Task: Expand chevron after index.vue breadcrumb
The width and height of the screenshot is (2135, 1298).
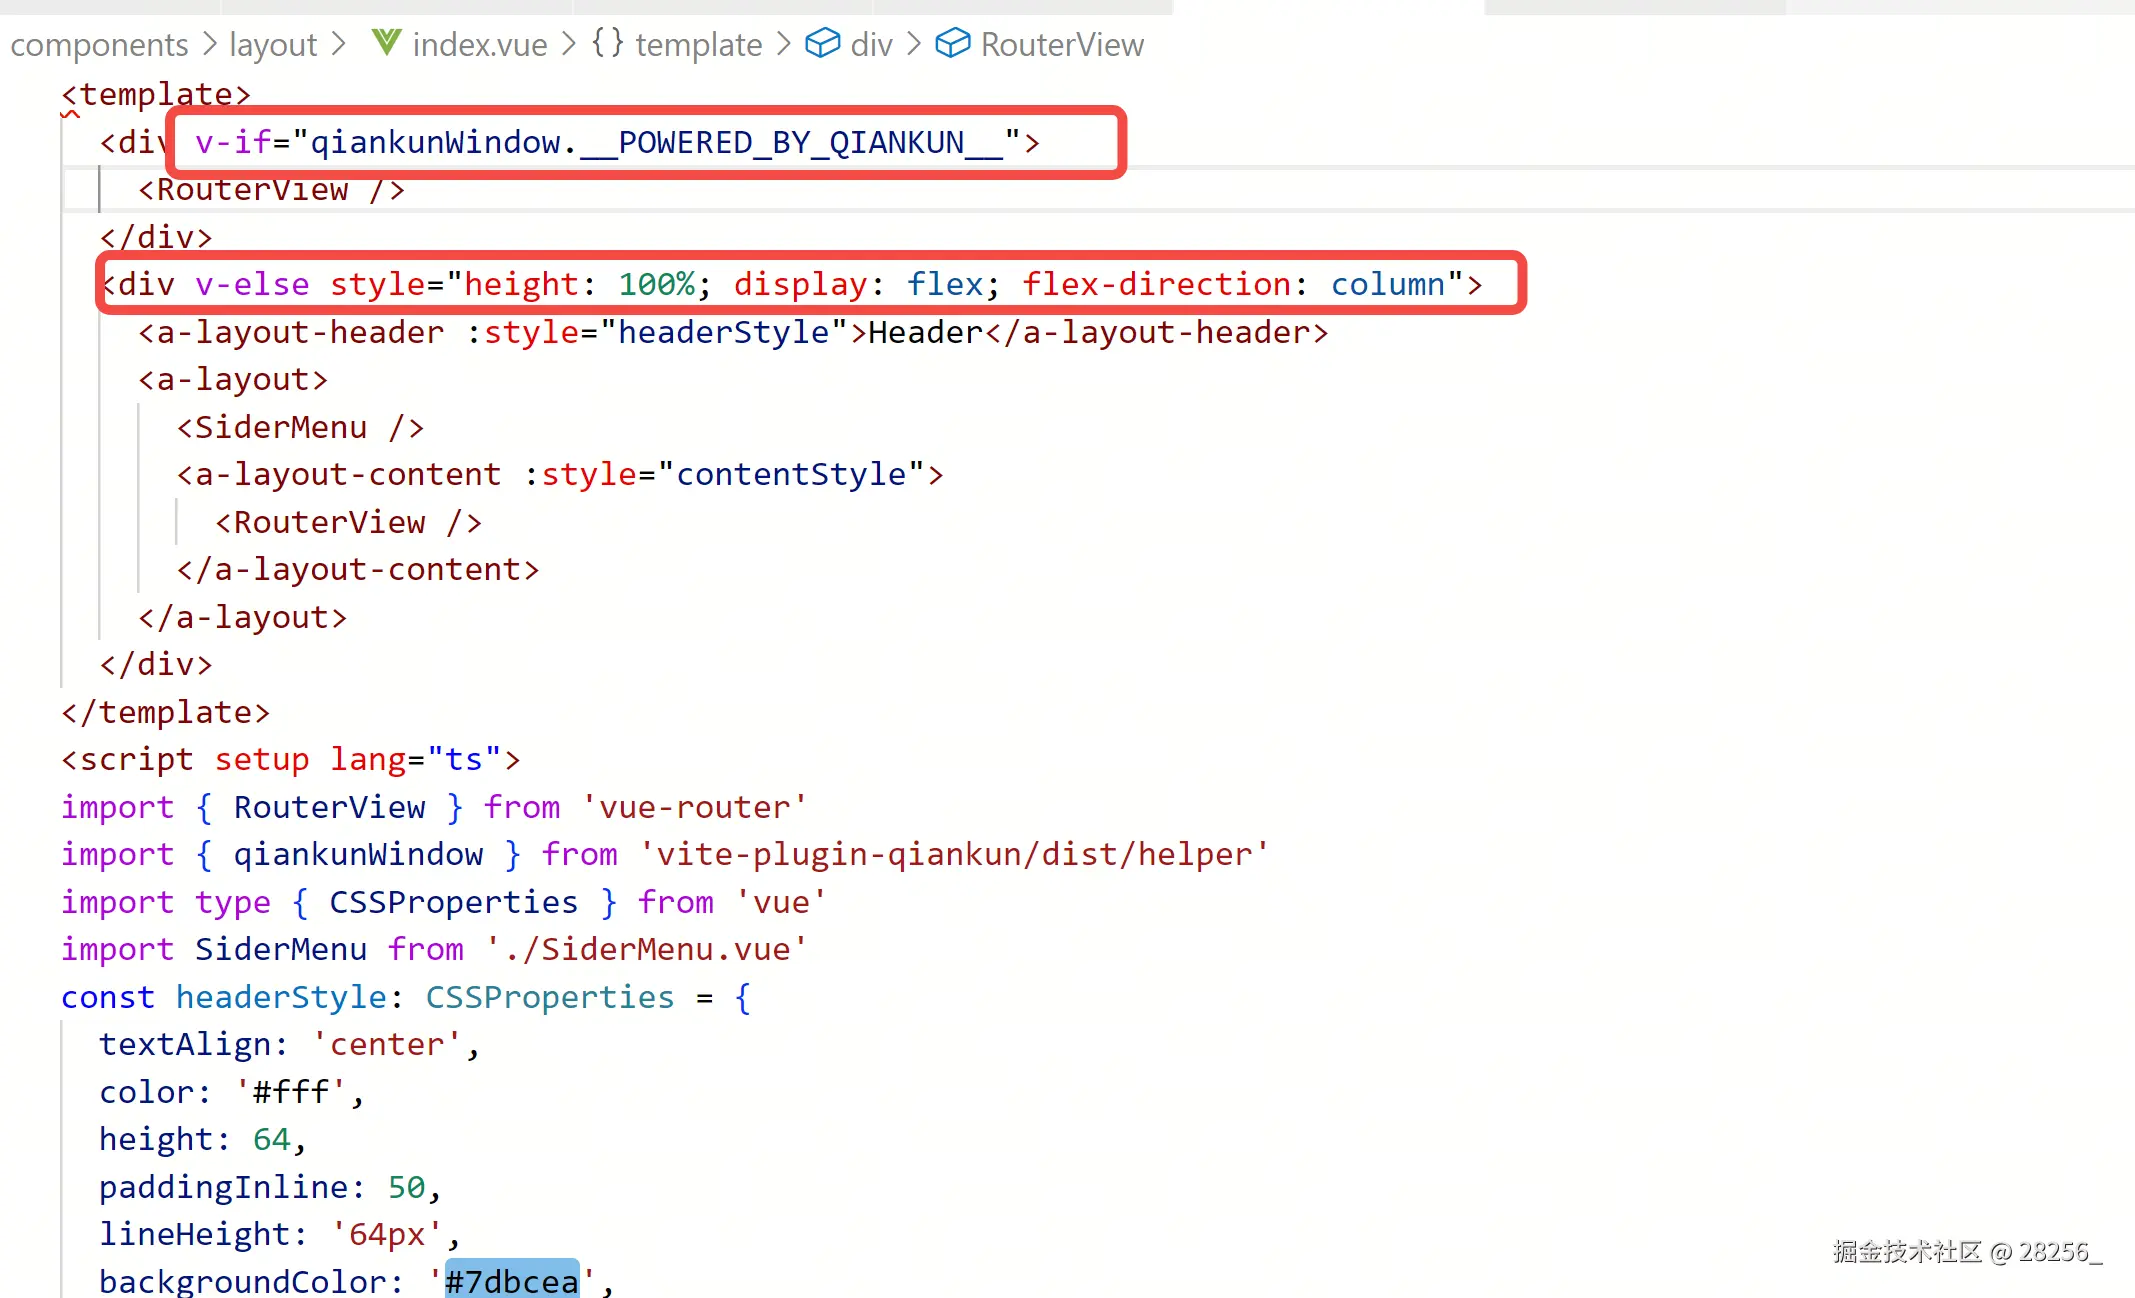Action: click(568, 44)
